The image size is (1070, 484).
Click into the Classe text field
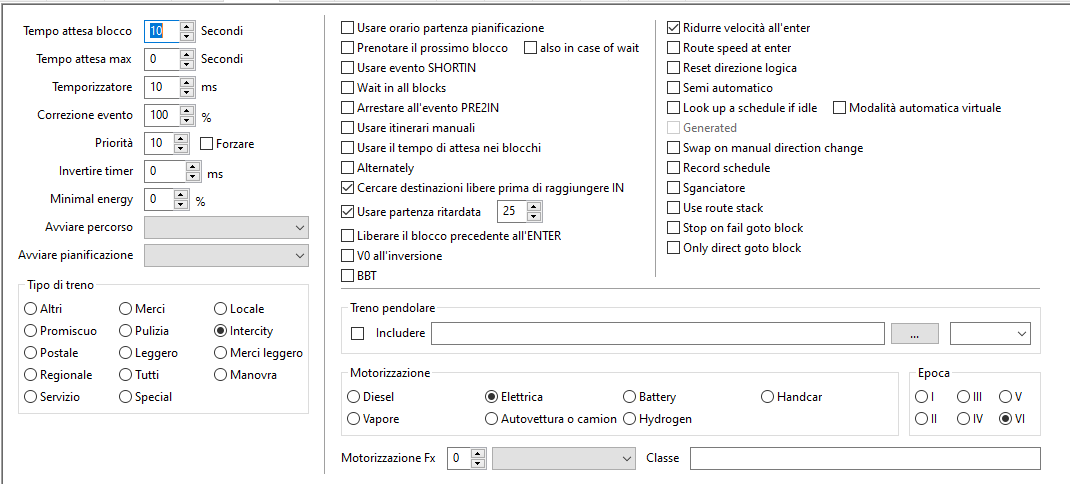[865, 458]
